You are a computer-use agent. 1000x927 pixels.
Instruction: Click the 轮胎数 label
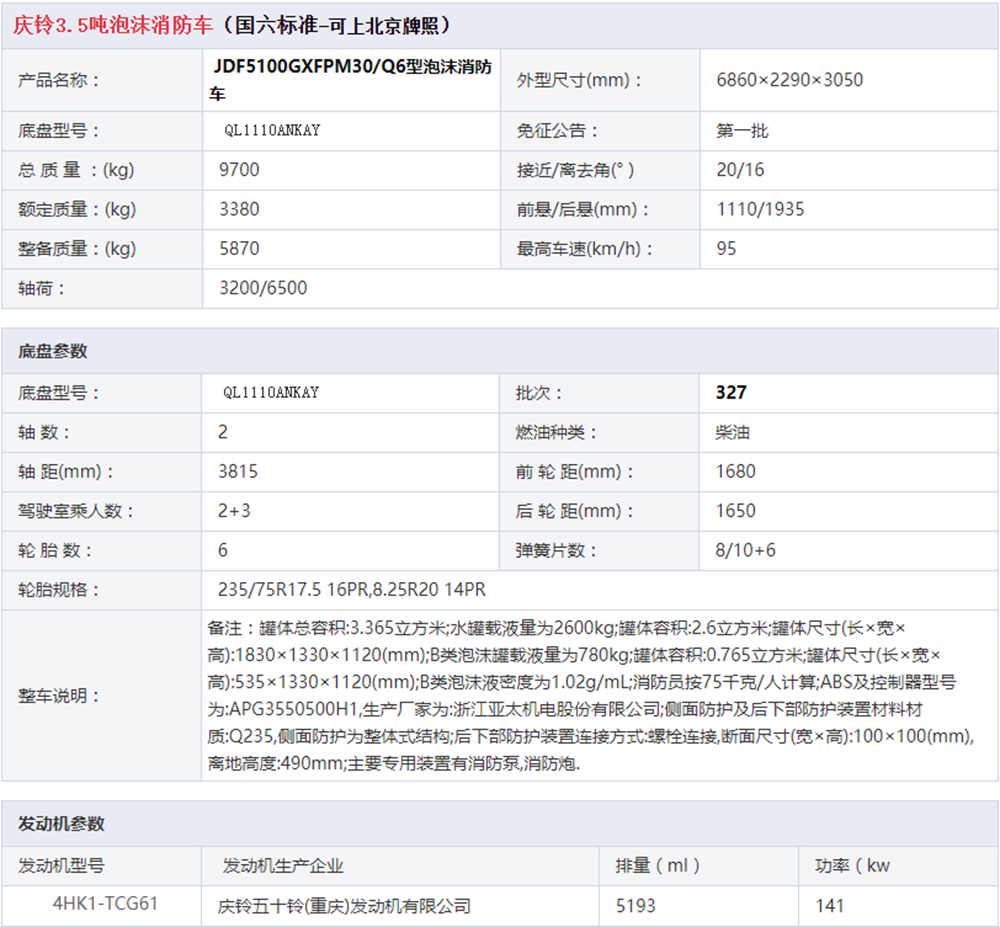tap(55, 550)
